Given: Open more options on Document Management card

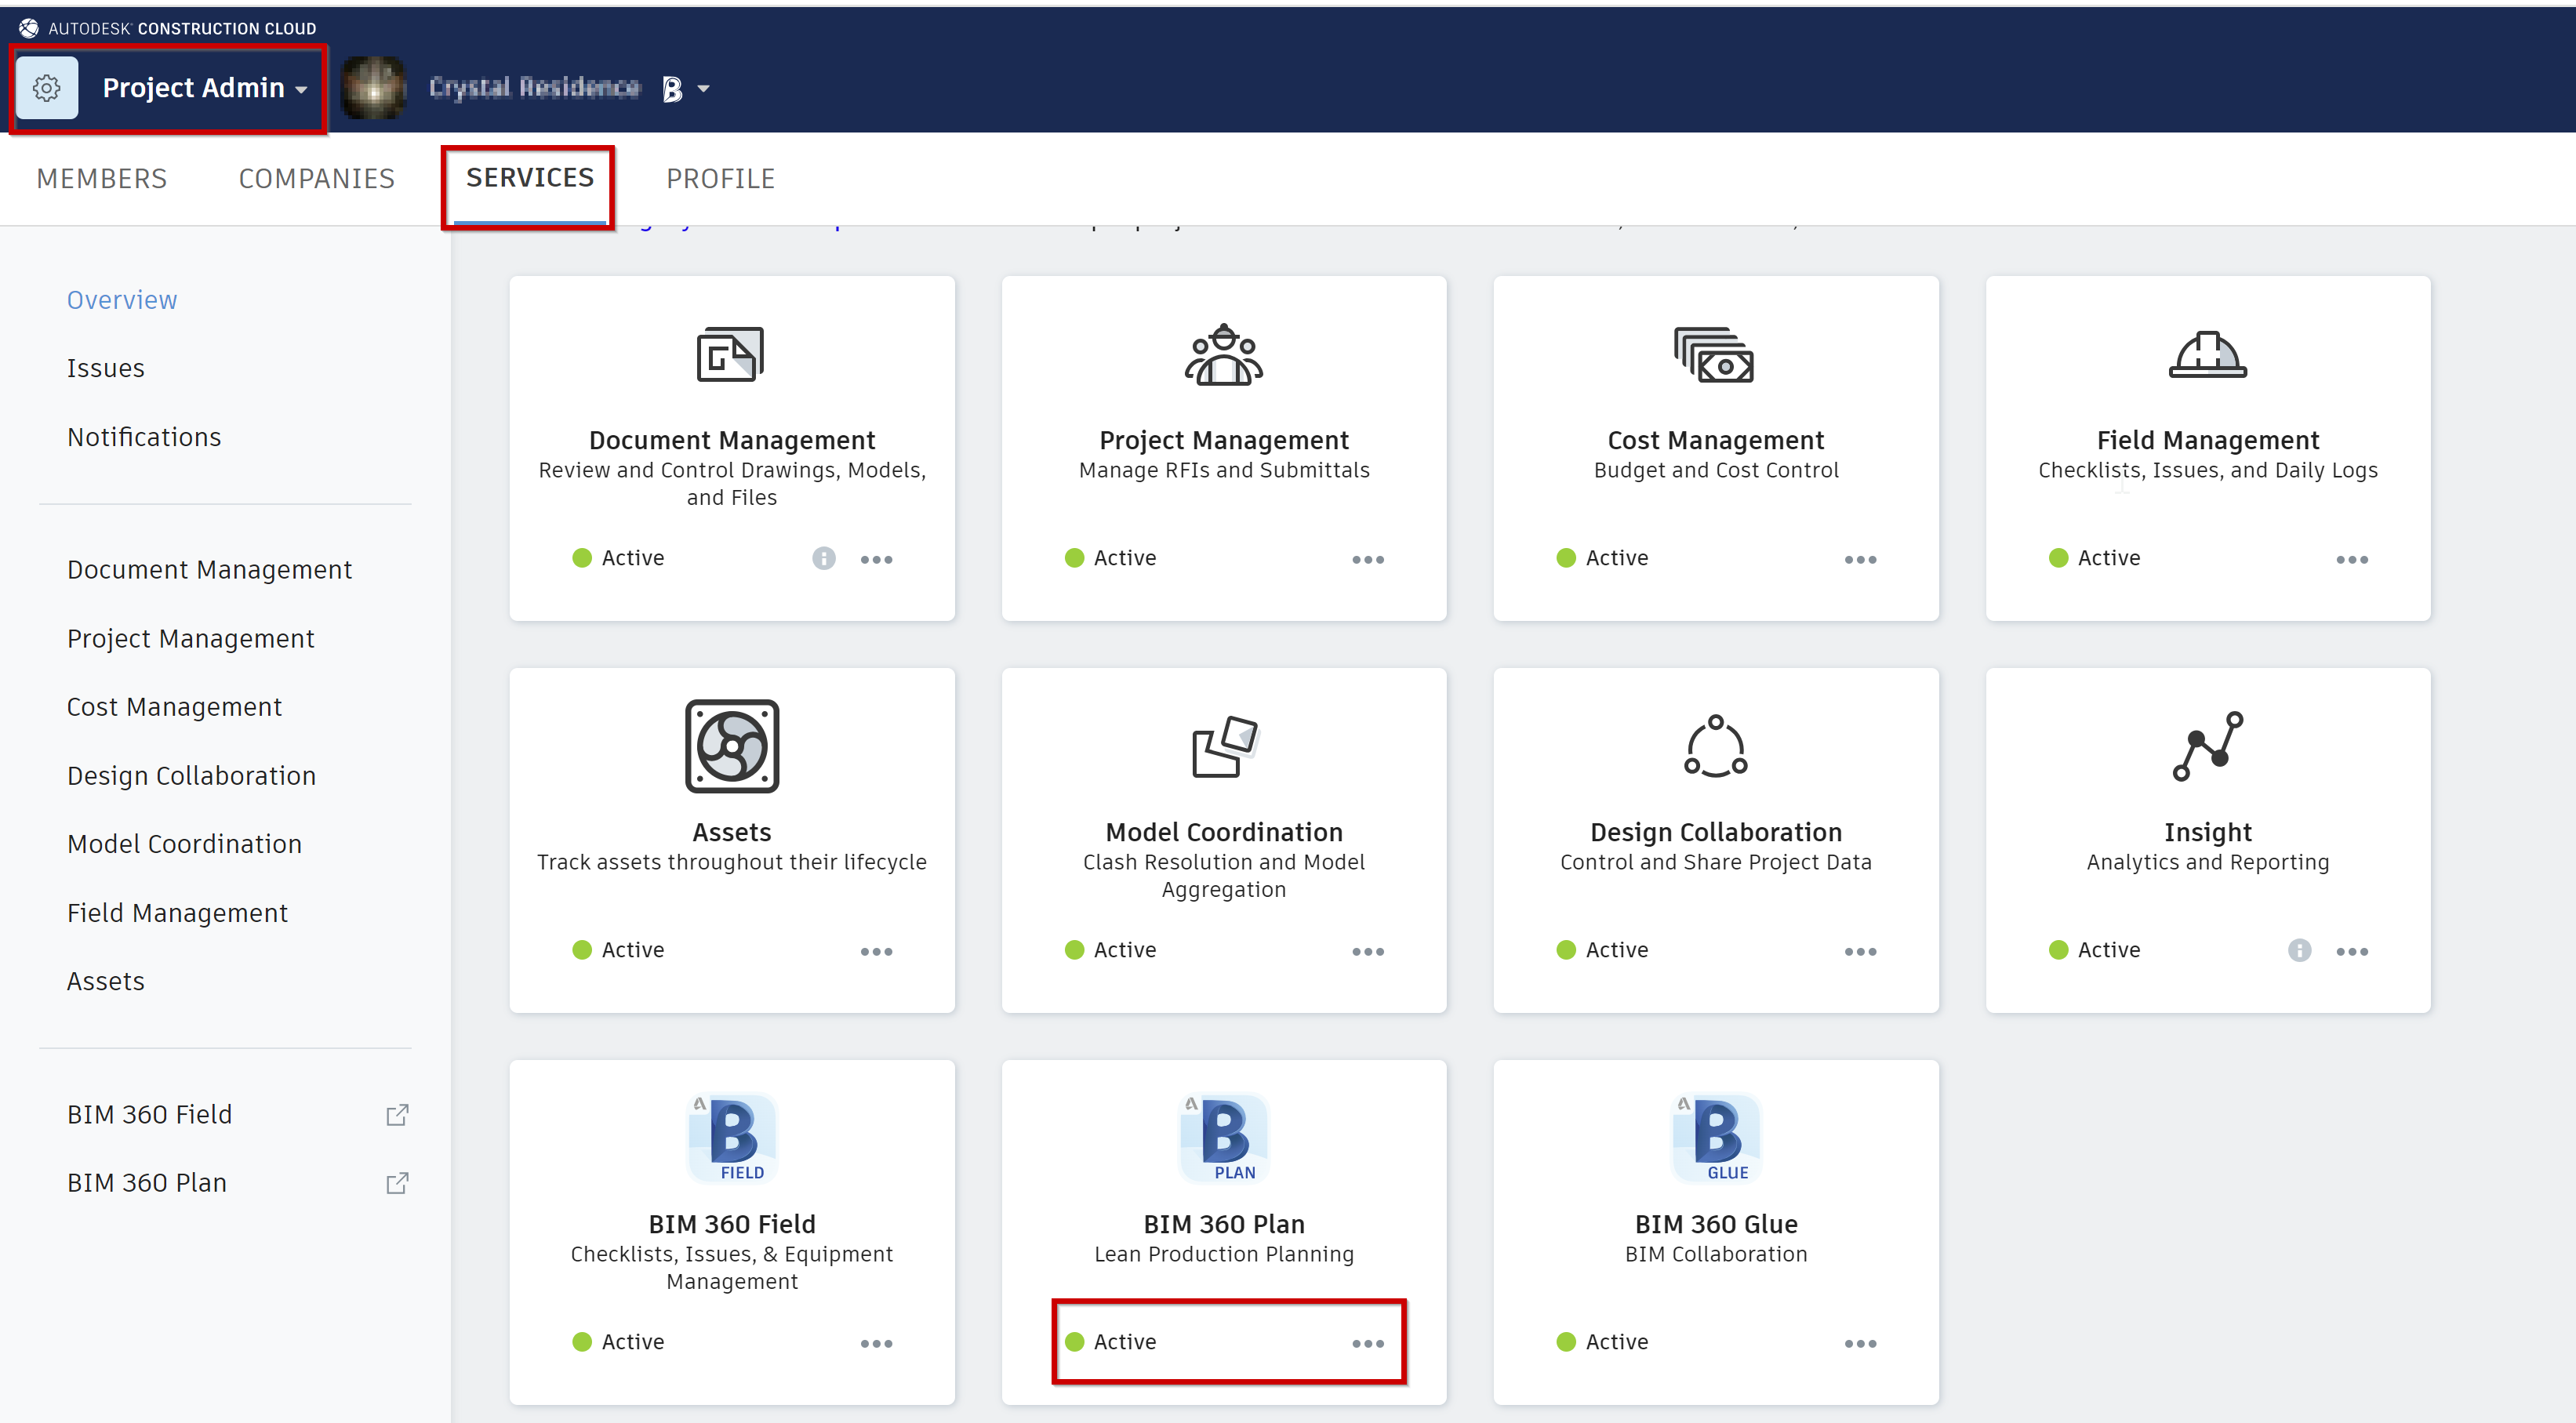Looking at the screenshot, I should pyautogui.click(x=877, y=559).
